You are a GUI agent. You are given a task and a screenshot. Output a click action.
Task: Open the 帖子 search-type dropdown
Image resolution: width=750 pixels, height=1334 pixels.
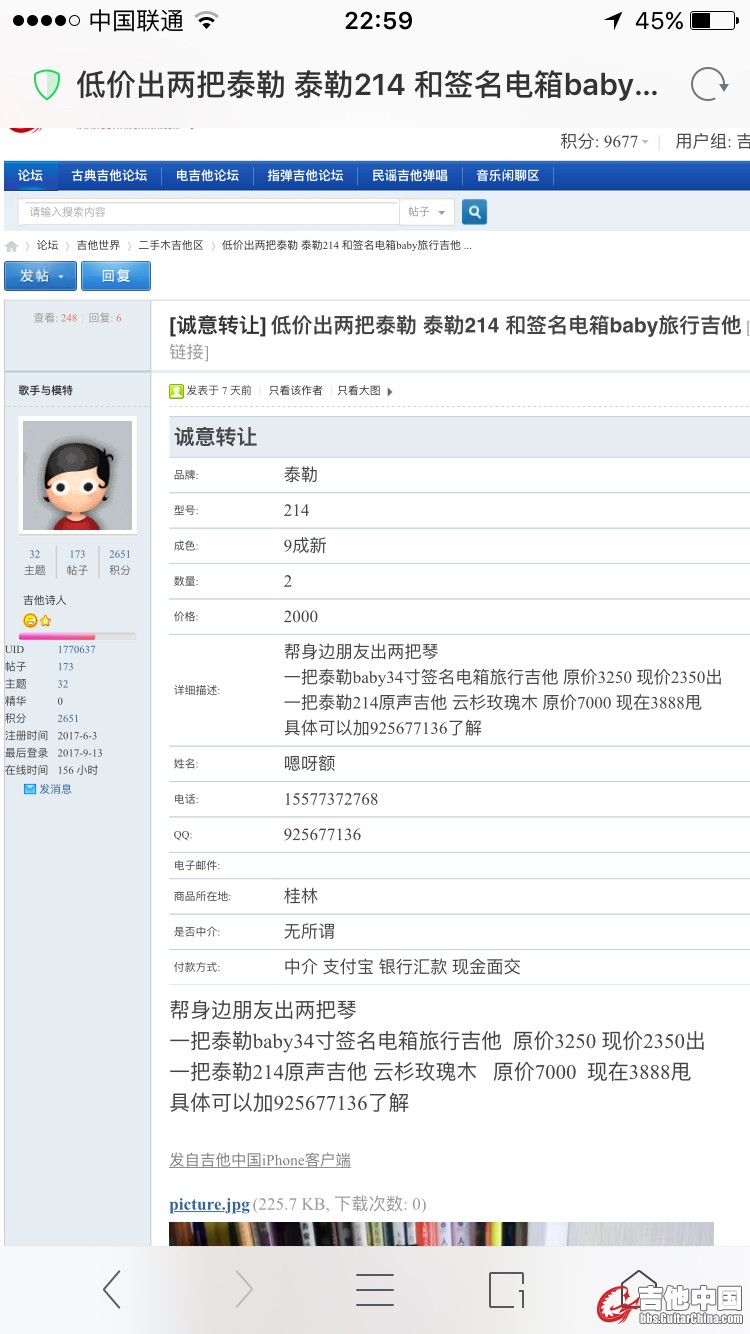point(427,212)
